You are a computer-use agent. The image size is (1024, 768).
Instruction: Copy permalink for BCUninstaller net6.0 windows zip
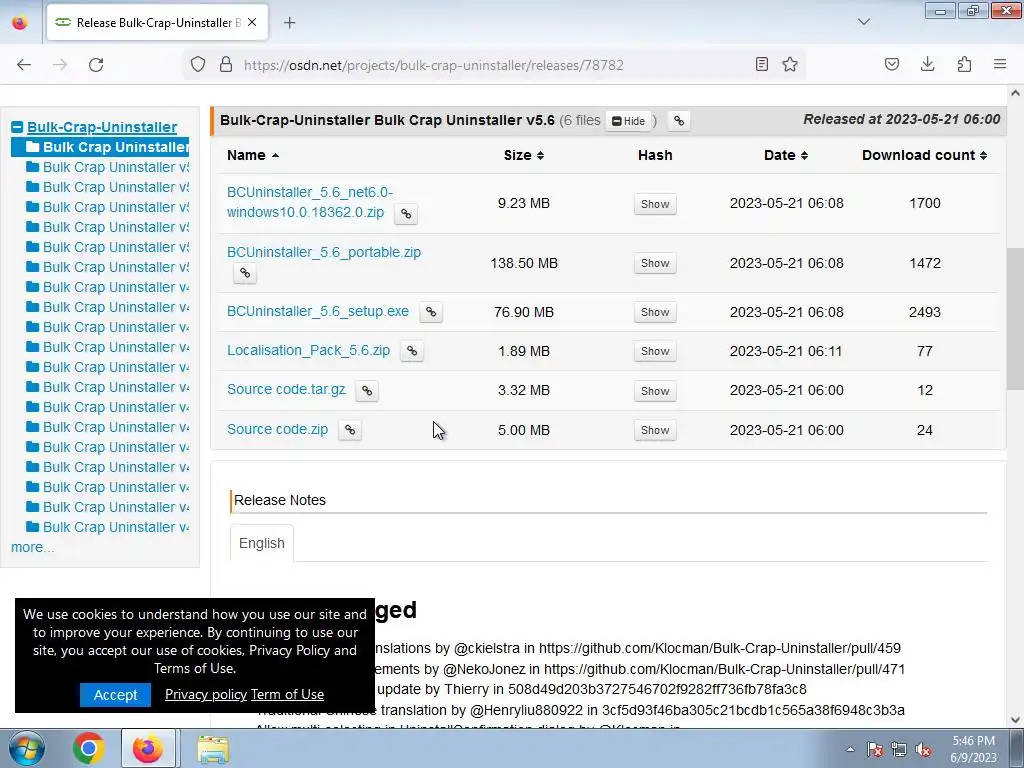(406, 214)
